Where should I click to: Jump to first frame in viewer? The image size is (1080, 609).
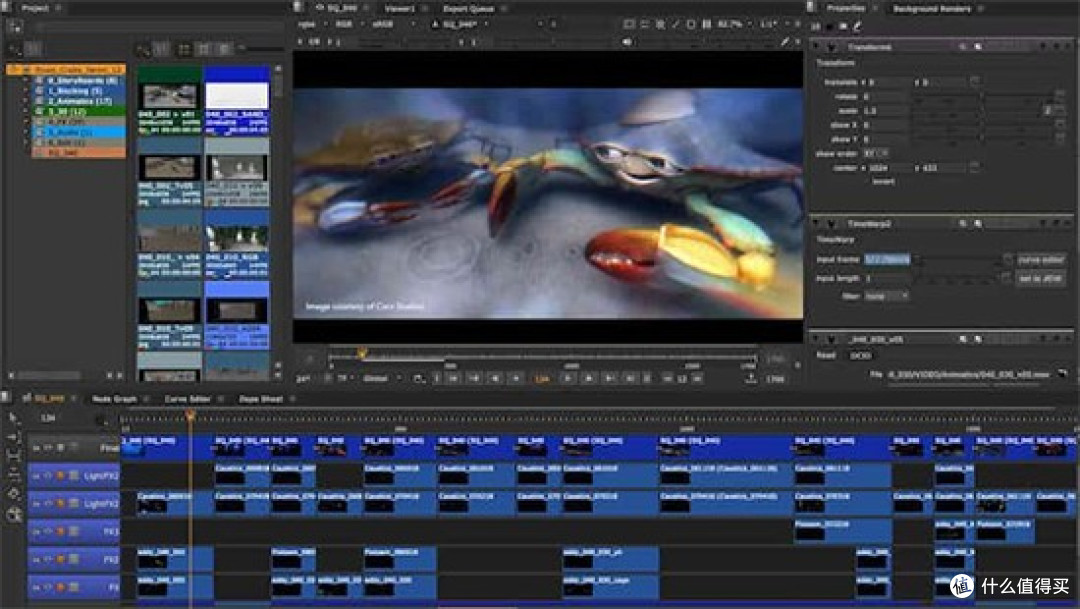[x=453, y=378]
